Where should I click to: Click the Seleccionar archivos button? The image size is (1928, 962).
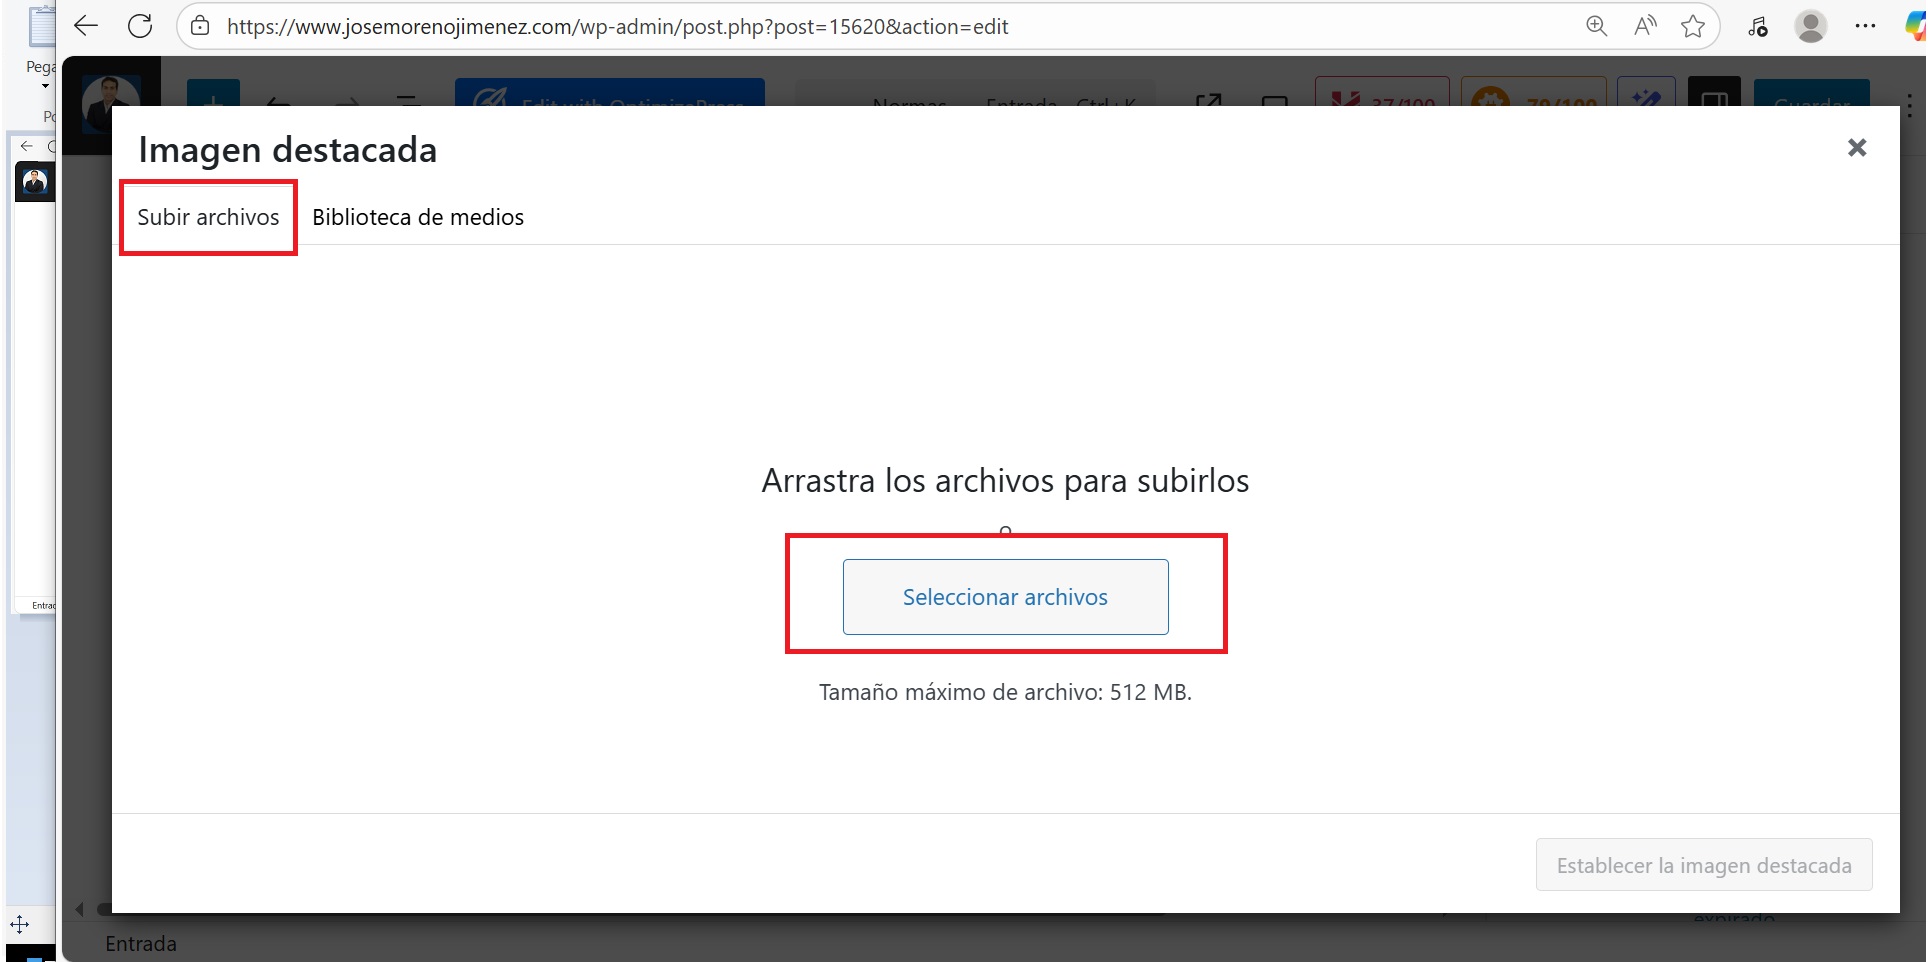tap(1005, 597)
